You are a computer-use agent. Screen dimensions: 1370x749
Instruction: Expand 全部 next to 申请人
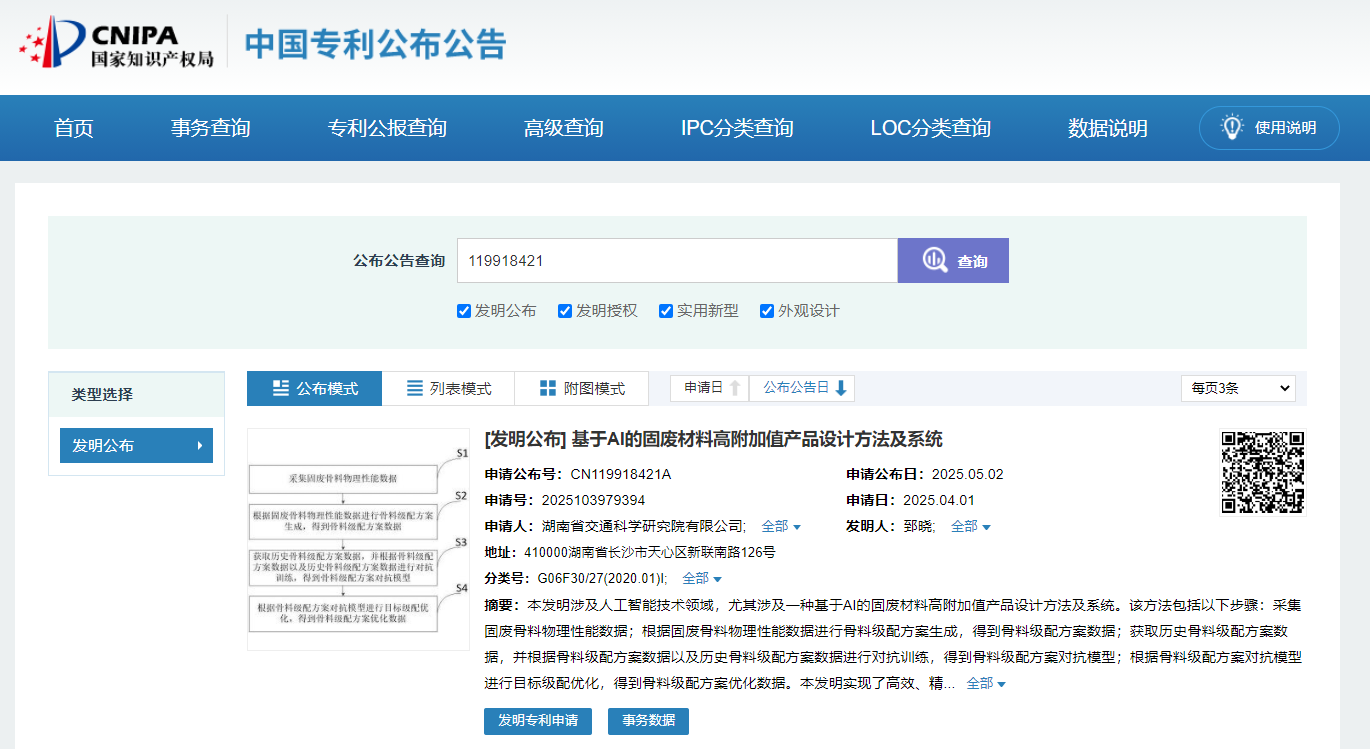click(781, 527)
